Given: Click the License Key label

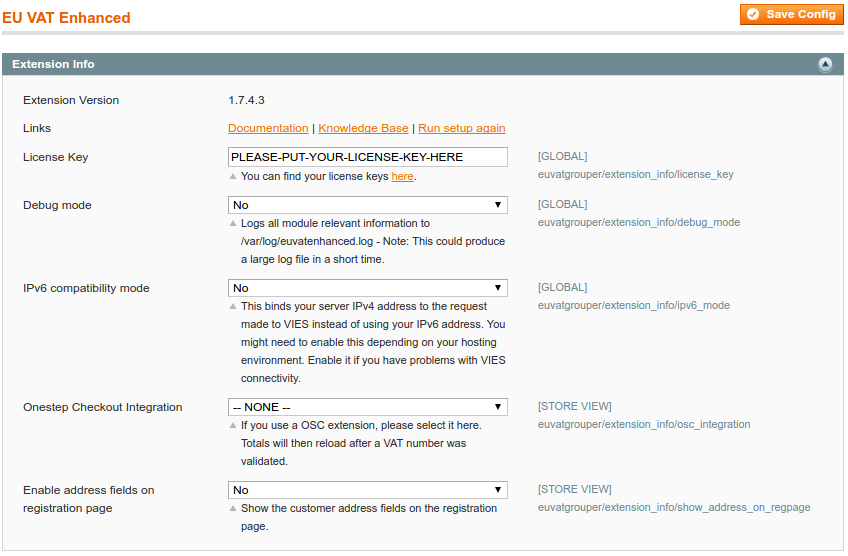Looking at the screenshot, I should [x=56, y=157].
